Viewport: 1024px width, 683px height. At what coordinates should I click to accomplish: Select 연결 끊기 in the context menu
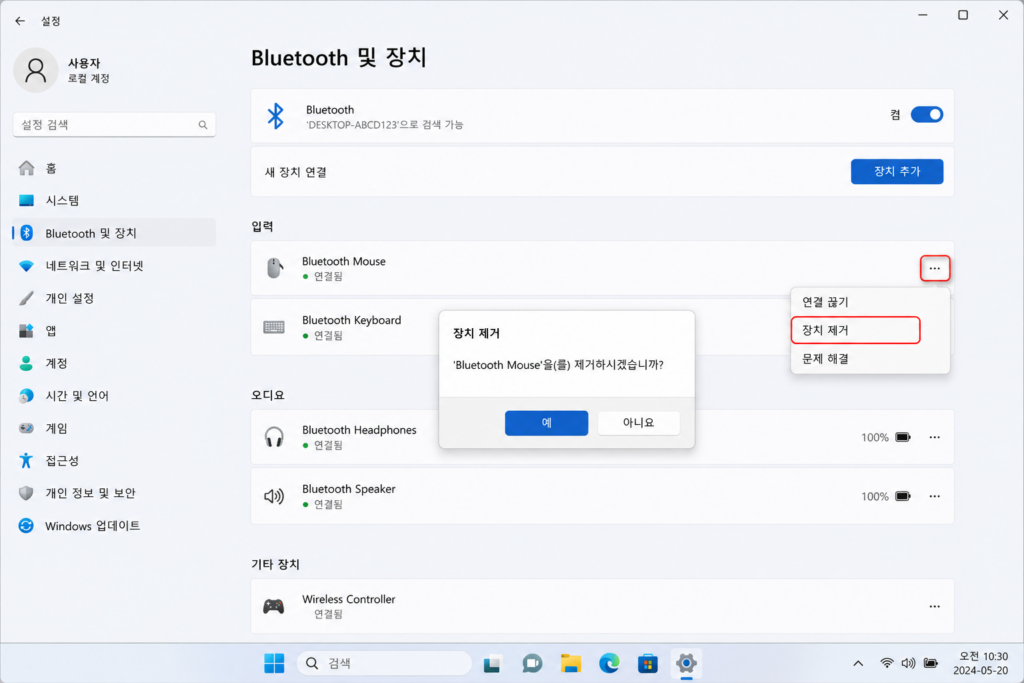pyautogui.click(x=825, y=302)
